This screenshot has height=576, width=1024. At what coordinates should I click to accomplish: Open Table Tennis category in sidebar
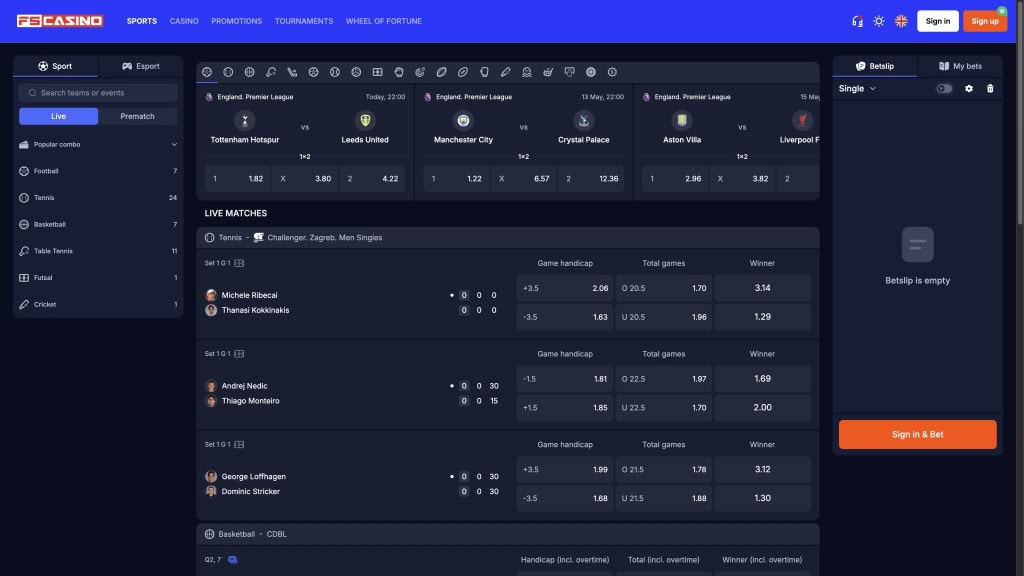pyautogui.click(x=98, y=251)
